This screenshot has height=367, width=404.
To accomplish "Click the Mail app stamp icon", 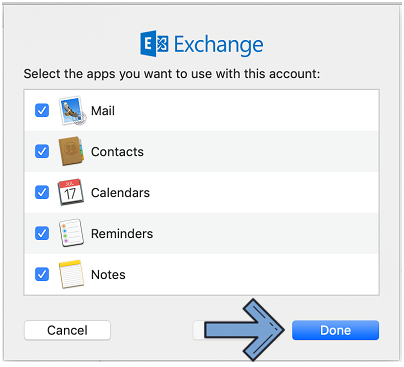I will (72, 110).
